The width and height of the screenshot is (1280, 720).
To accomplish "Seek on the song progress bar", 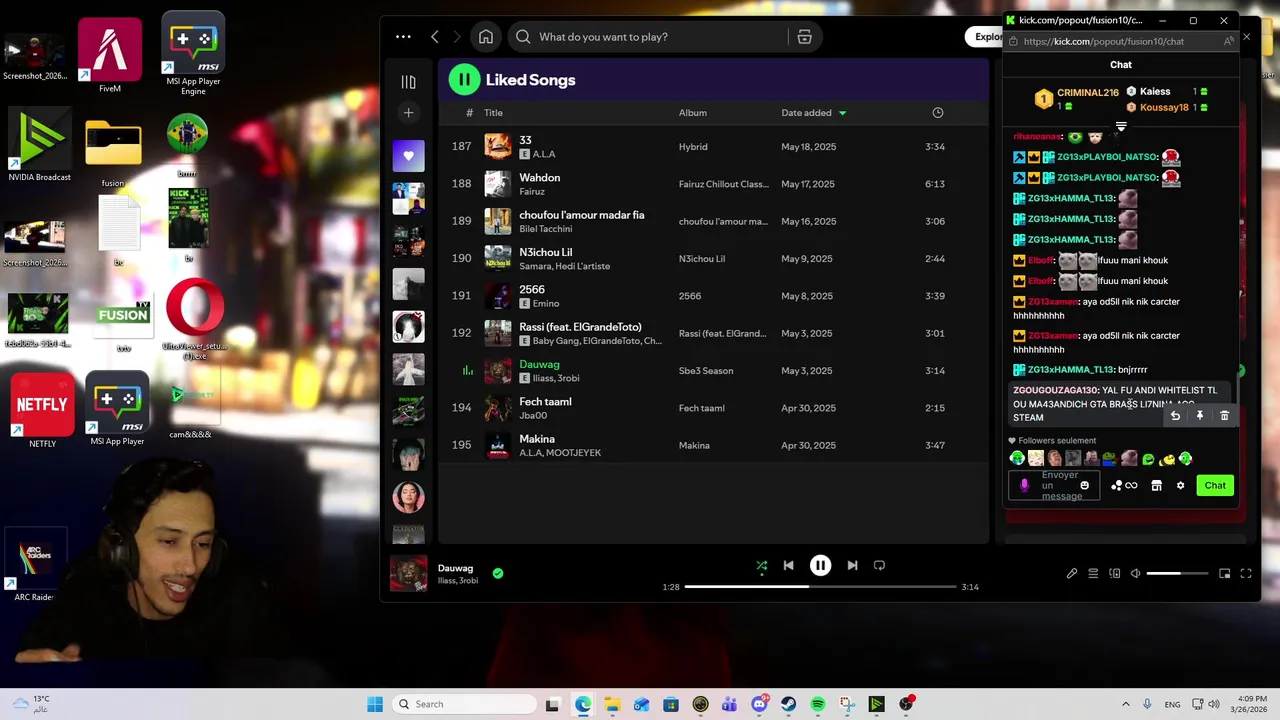I will (x=820, y=587).
